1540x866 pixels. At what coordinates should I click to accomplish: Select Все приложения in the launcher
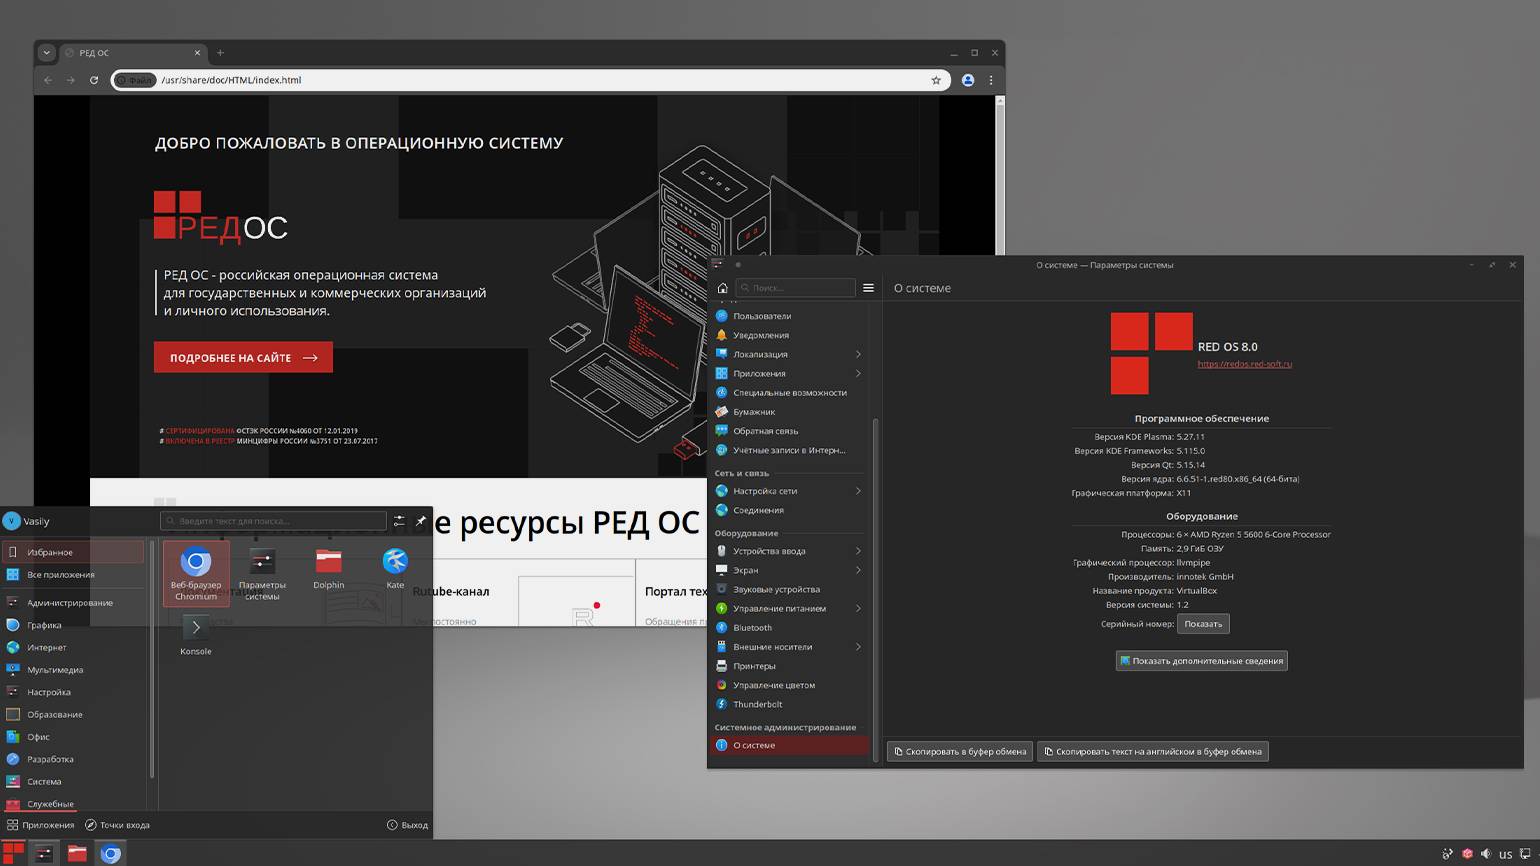pos(61,575)
